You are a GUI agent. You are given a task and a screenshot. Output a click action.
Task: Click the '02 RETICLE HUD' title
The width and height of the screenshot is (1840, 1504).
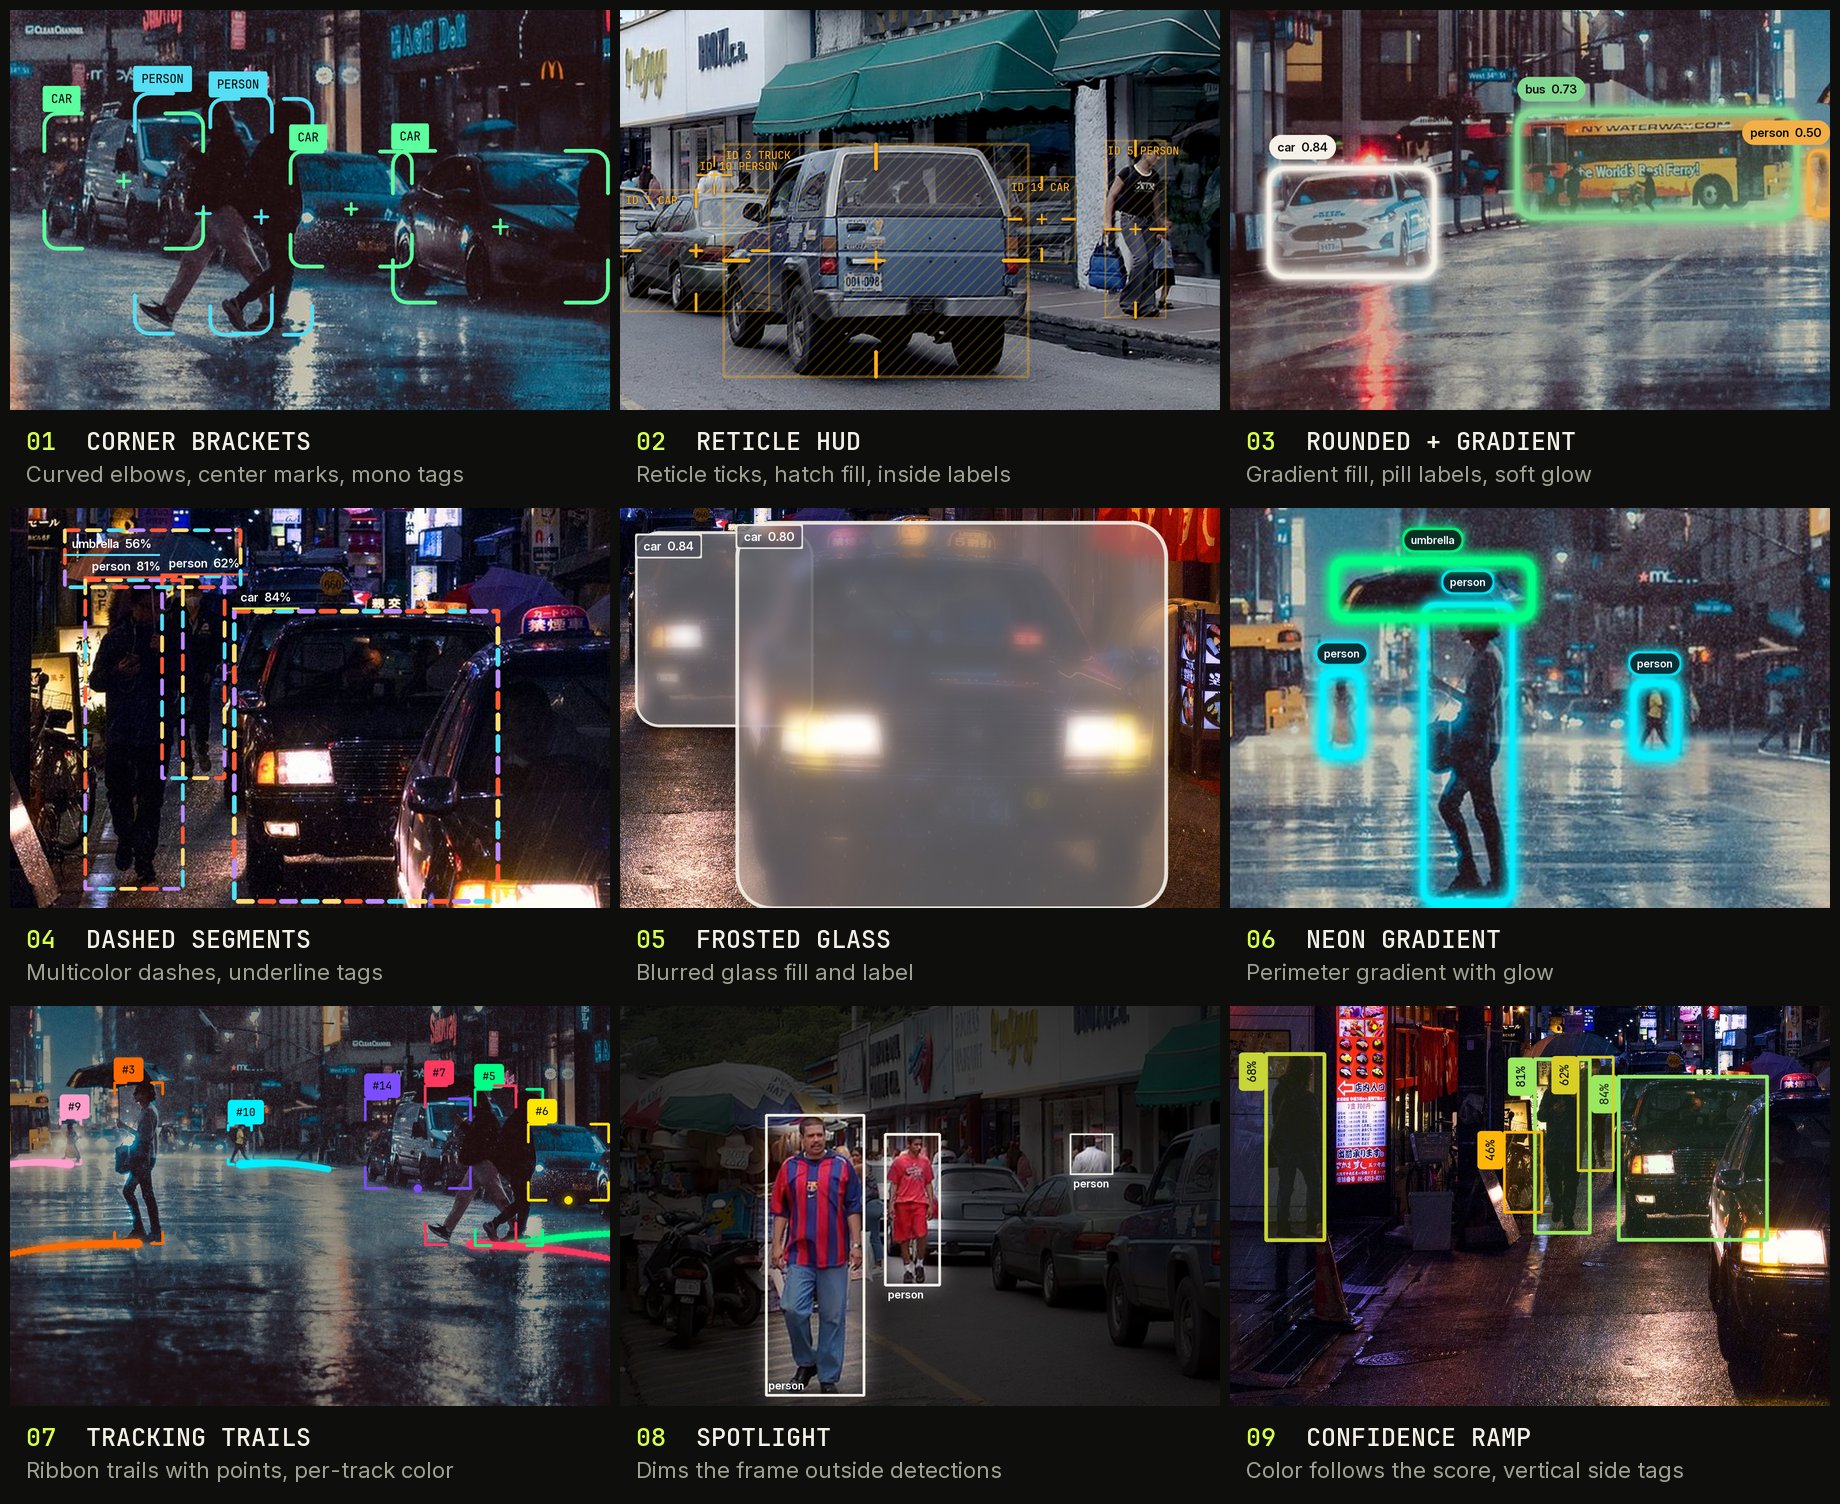[x=748, y=441]
